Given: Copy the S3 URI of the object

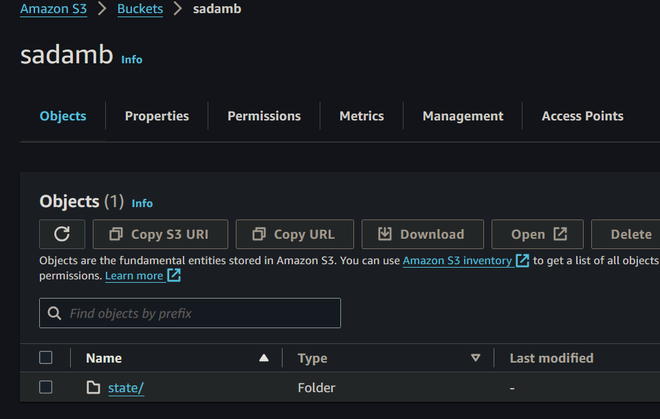Looking at the screenshot, I should (160, 234).
